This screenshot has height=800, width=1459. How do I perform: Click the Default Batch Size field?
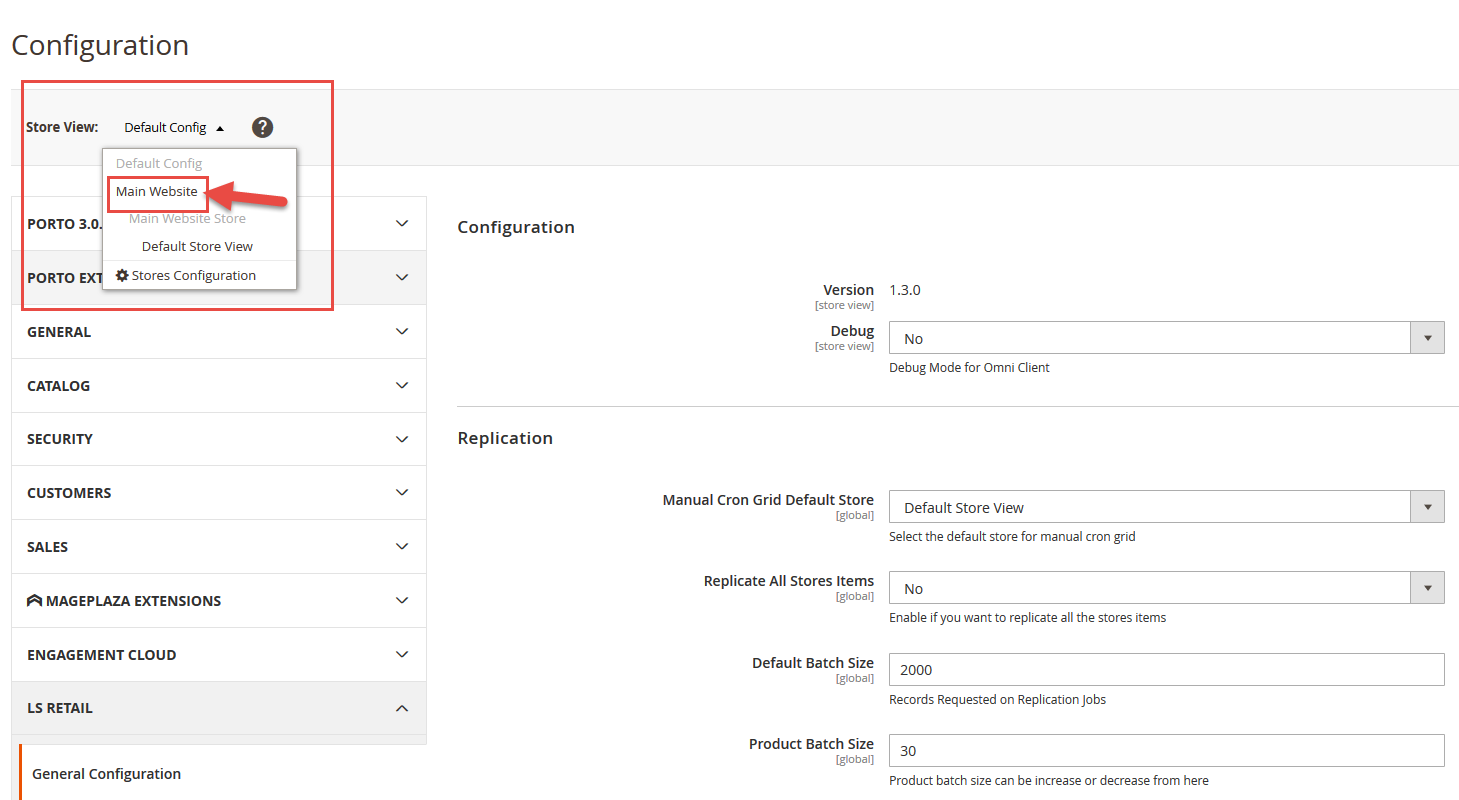pos(1166,670)
